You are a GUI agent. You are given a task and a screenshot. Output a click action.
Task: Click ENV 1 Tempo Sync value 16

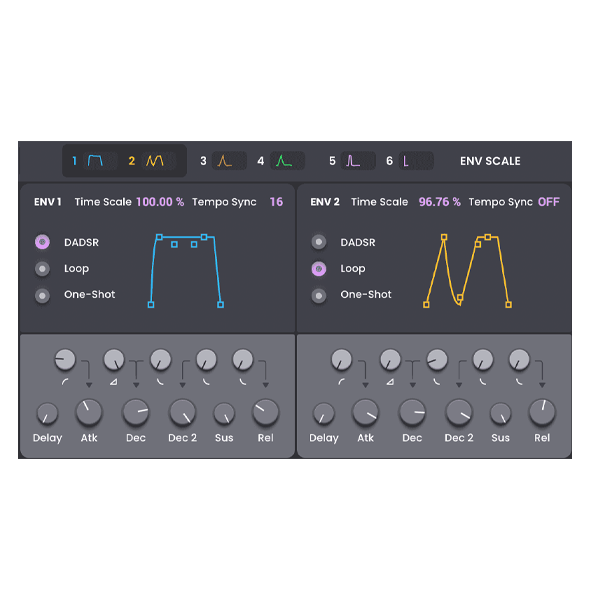276,202
